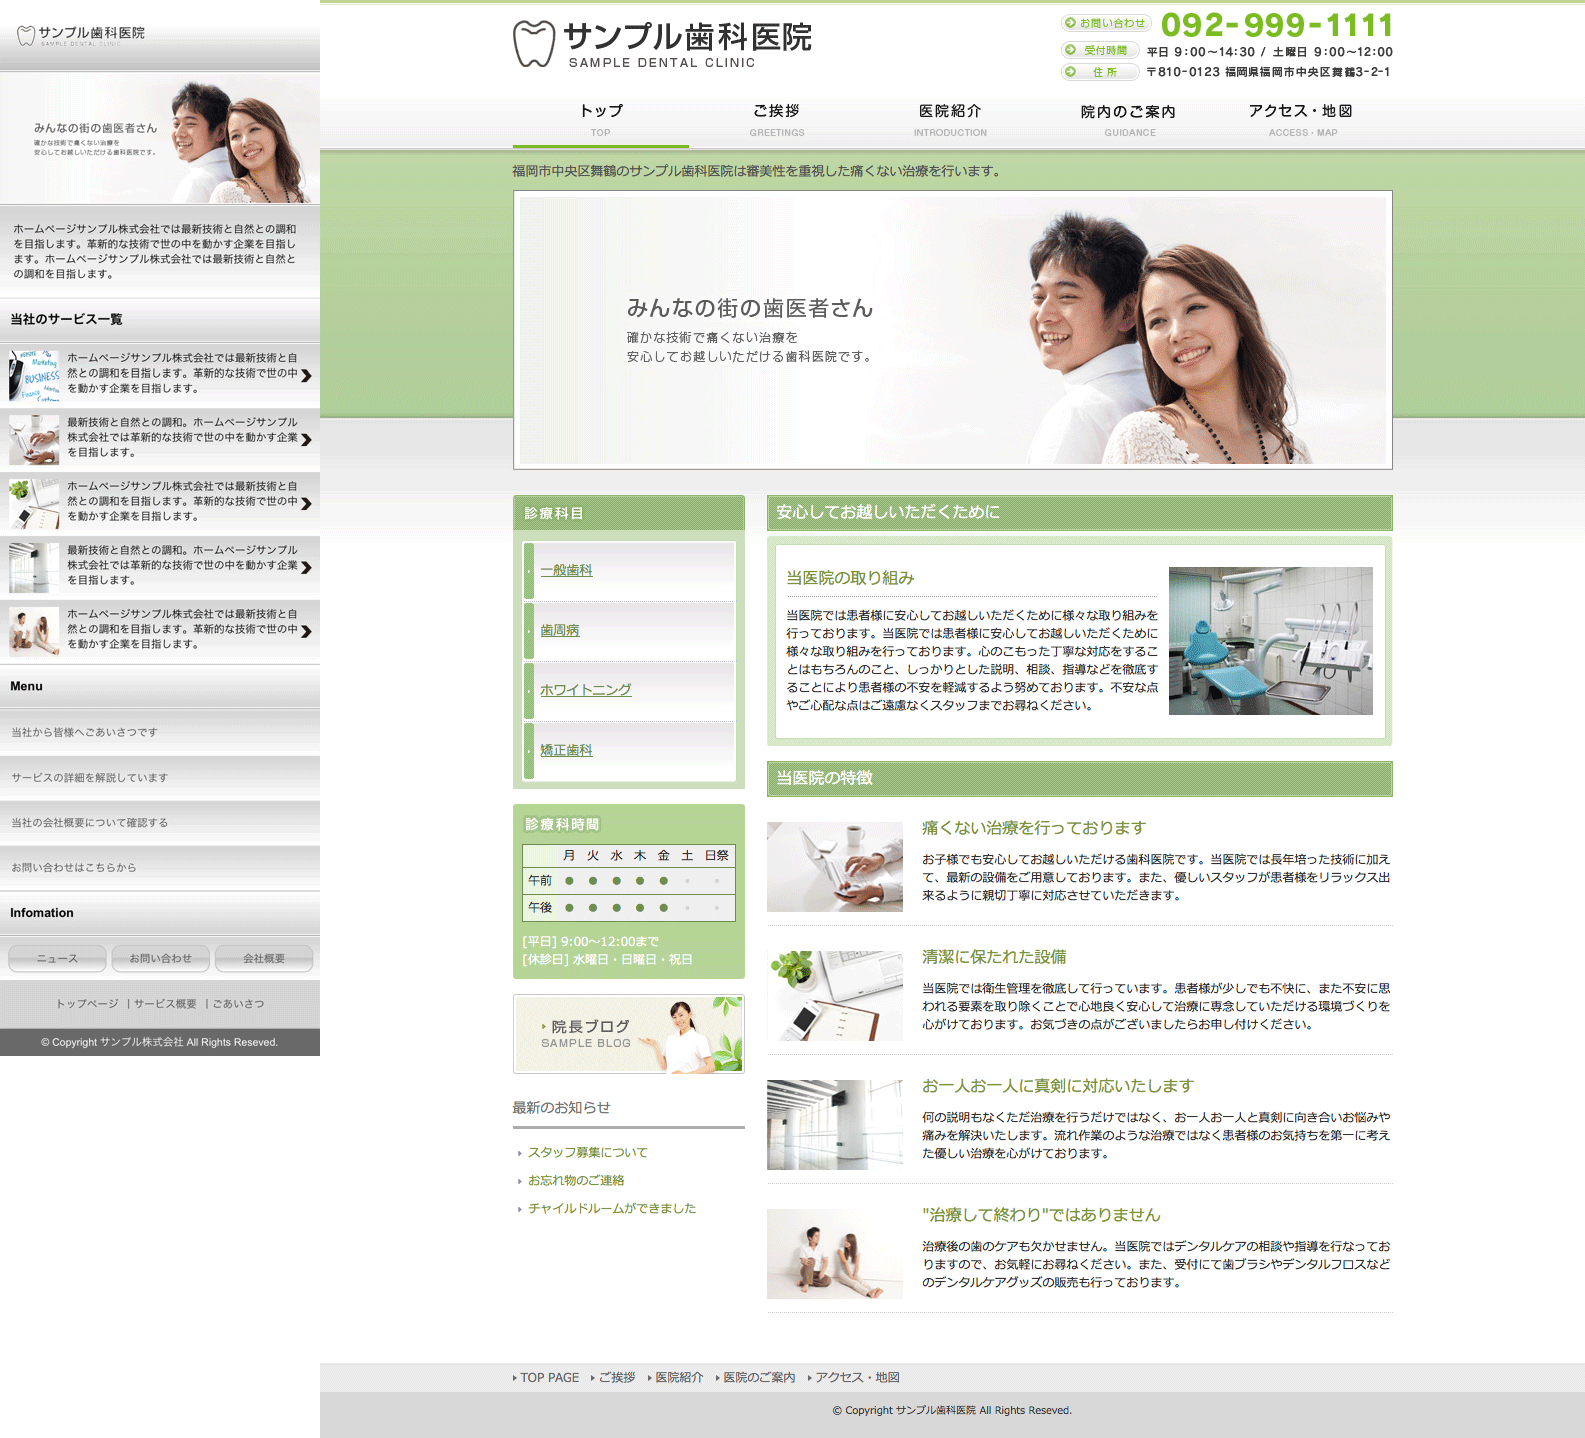Click the arrow beside the last sidebar service item
Viewport: 1585px width, 1438px height.
306,632
